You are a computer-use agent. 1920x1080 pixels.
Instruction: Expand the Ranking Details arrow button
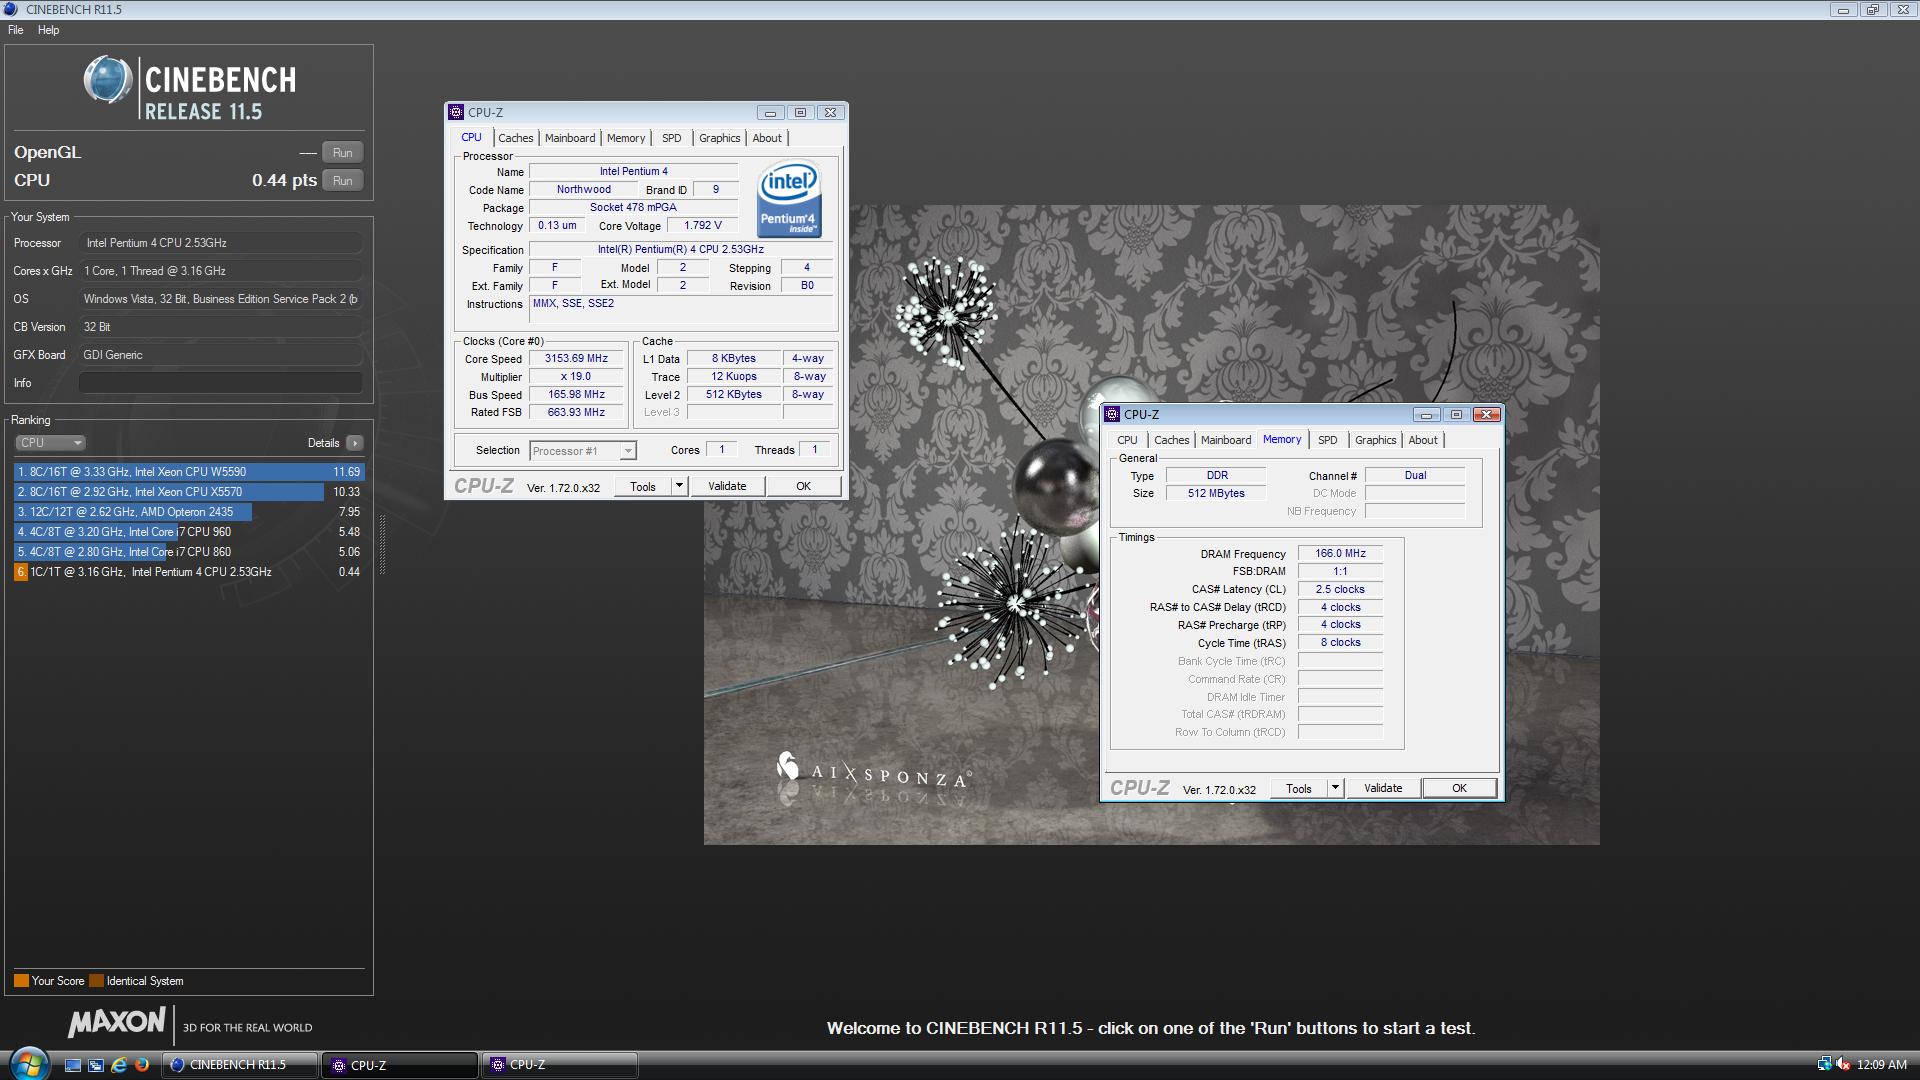(x=355, y=443)
